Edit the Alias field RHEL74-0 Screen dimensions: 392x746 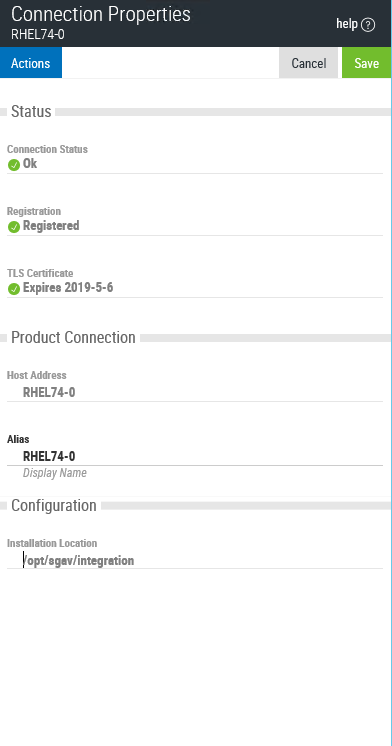[x=195, y=456]
